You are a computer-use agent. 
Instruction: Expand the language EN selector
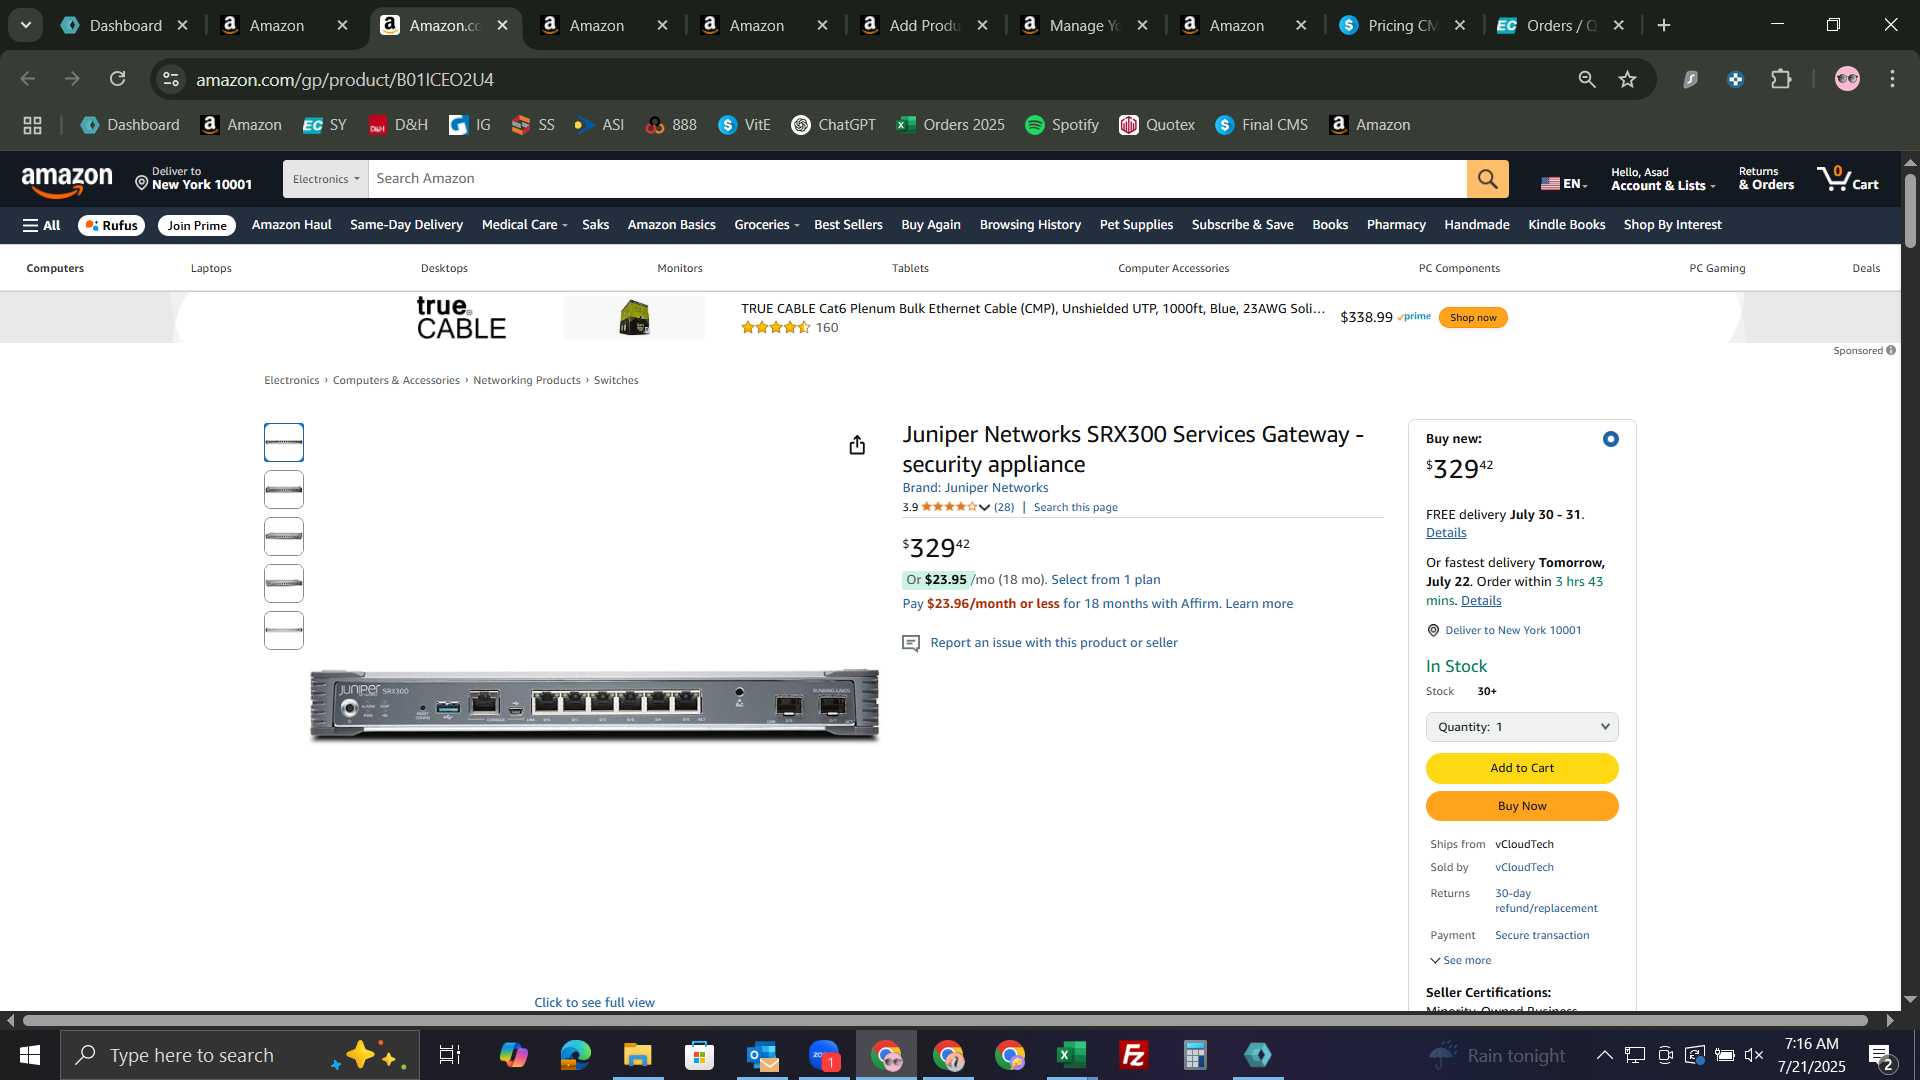pos(1564,183)
